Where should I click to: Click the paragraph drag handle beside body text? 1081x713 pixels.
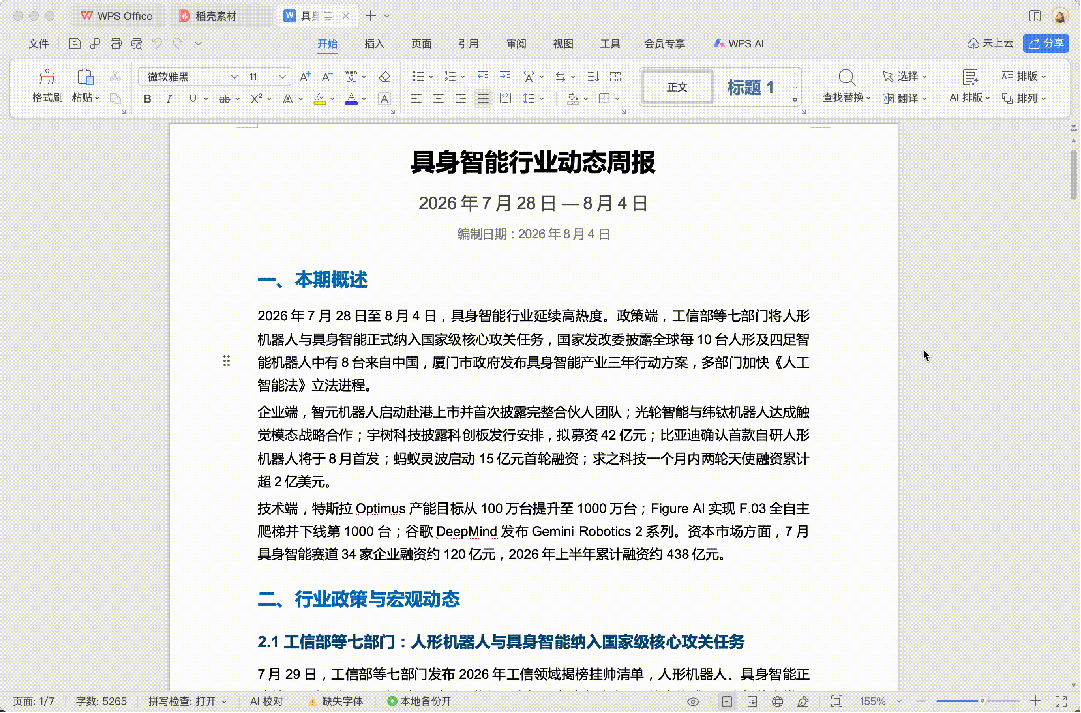click(226, 361)
